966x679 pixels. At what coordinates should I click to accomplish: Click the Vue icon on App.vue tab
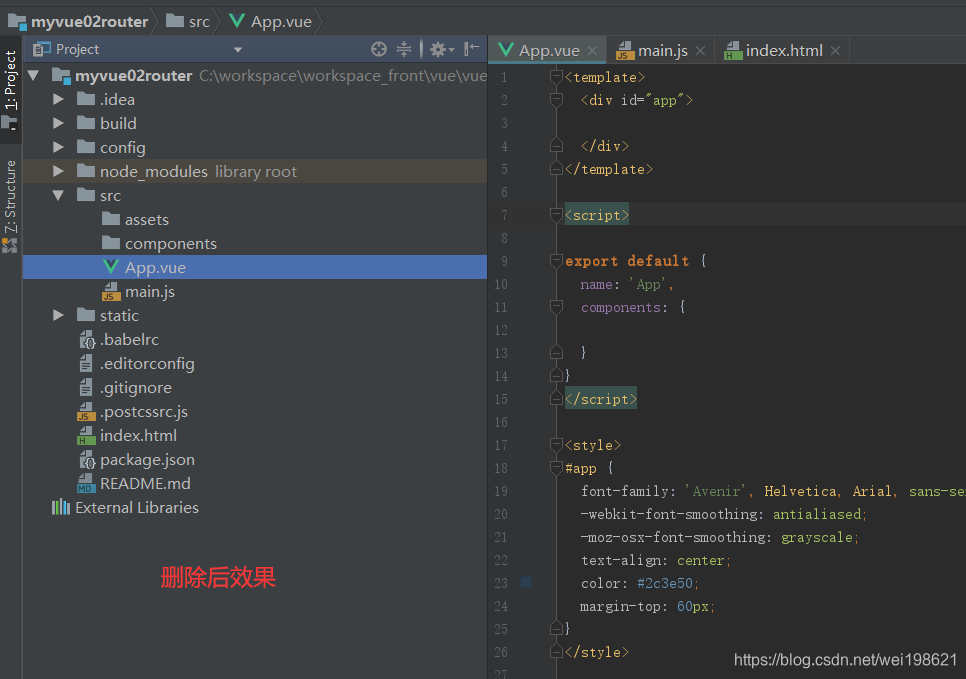tap(506, 50)
